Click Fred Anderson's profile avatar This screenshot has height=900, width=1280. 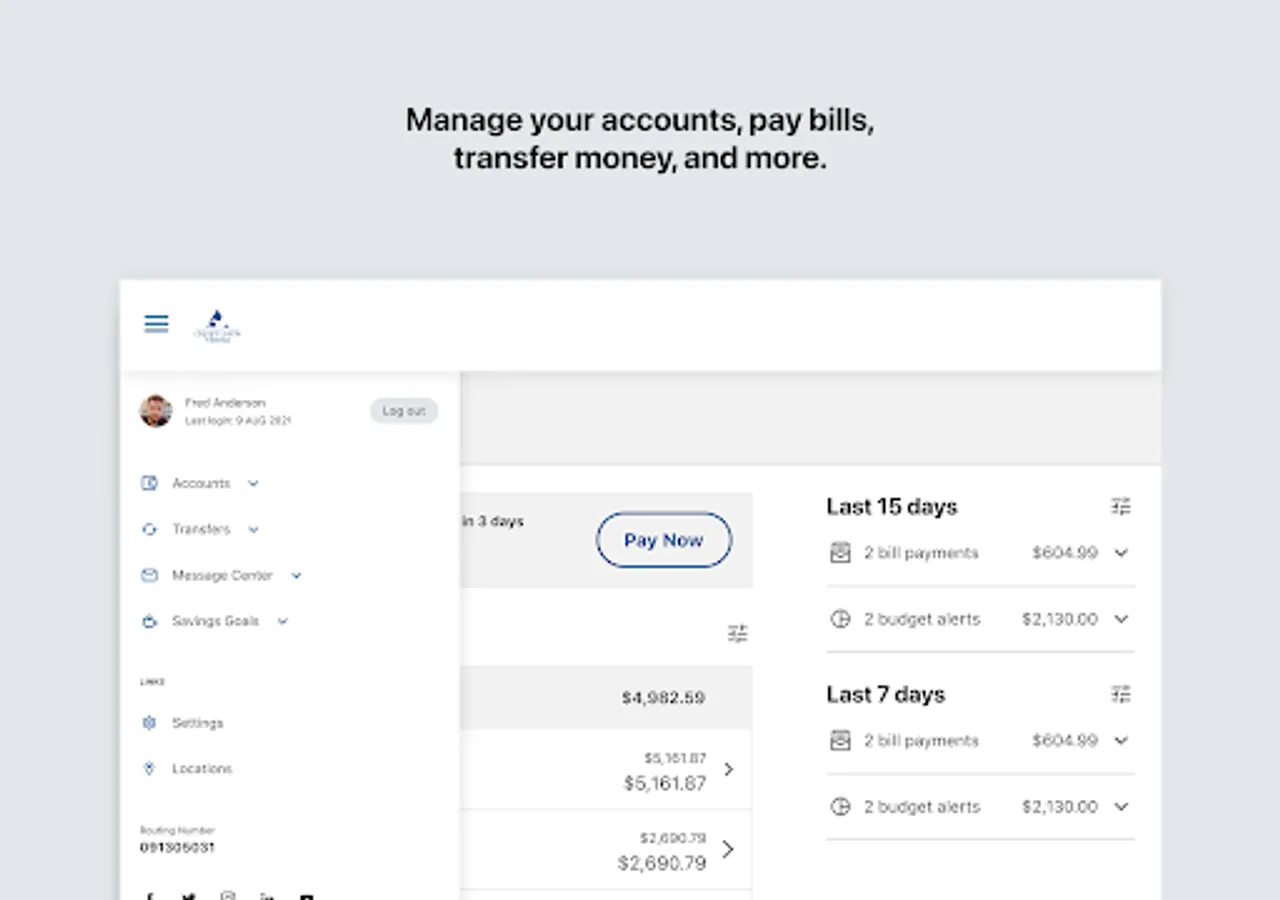(x=156, y=411)
